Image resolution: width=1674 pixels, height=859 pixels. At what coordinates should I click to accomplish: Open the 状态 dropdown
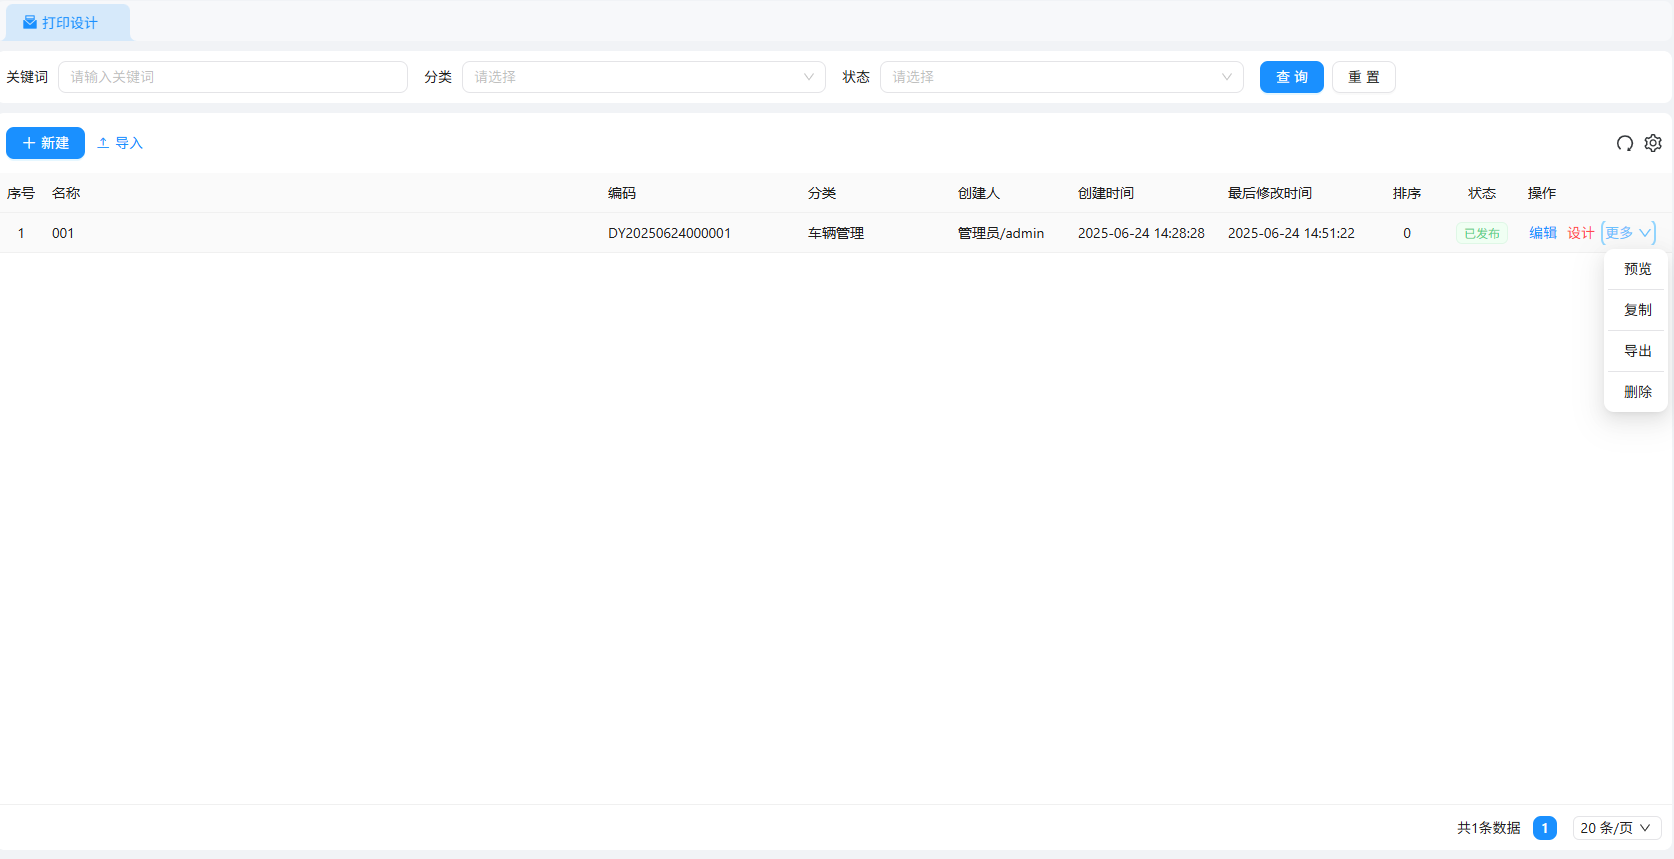(1061, 77)
